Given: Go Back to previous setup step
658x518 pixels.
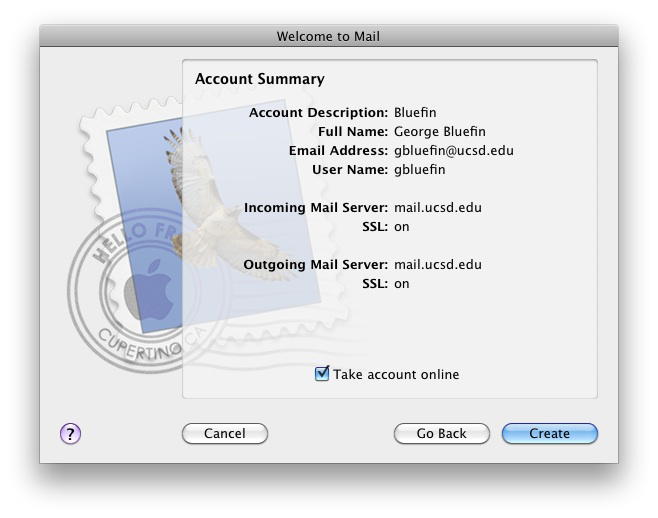Looking at the screenshot, I should pos(441,433).
